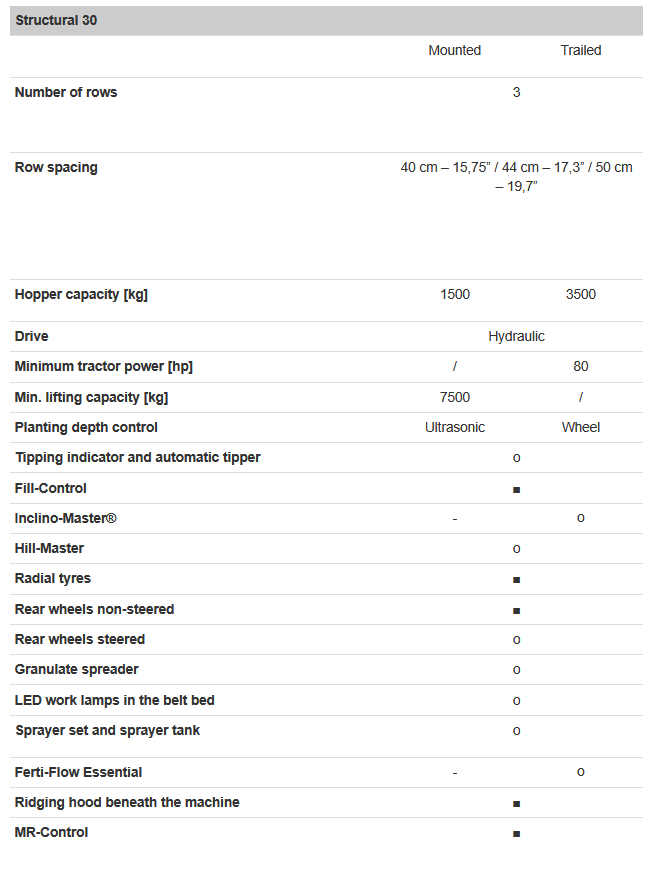Click the filled square in Fill-Control row
Image resolution: width=647 pixels, height=869 pixels.
516,490
